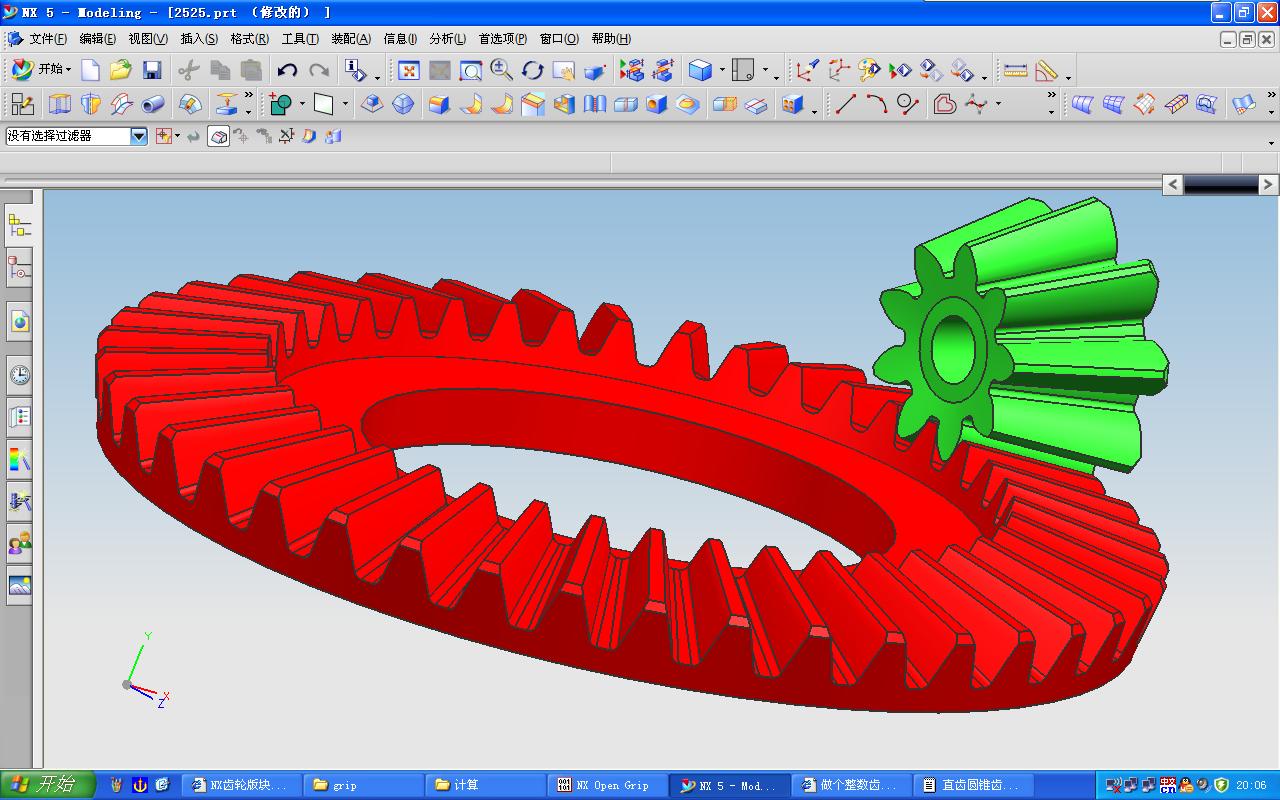Expand the Measure toolbar options arrow

click(1068, 76)
